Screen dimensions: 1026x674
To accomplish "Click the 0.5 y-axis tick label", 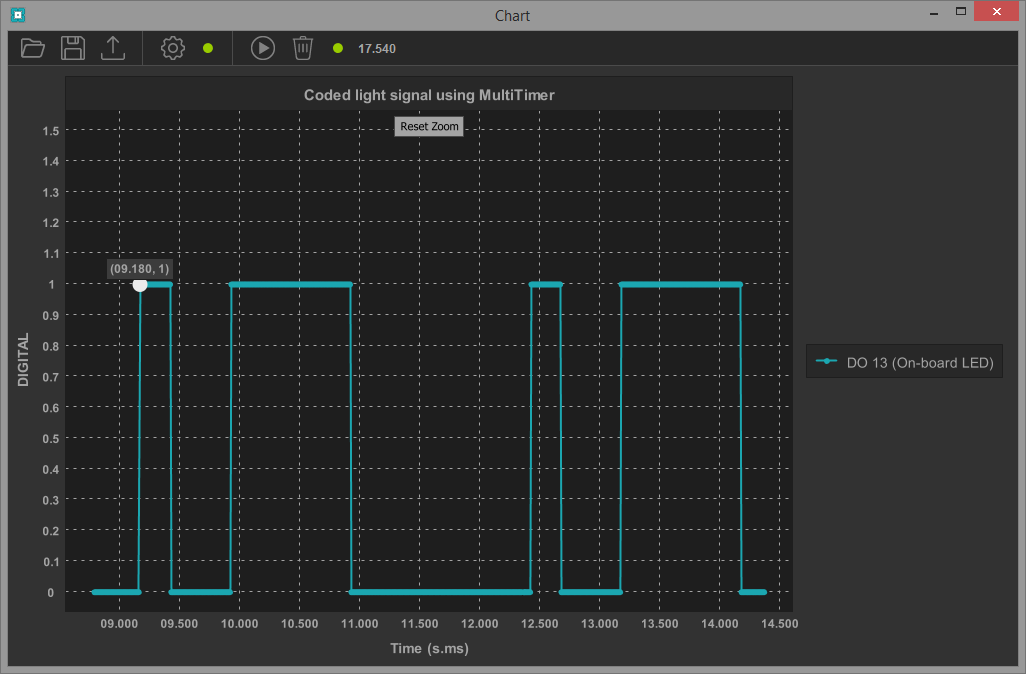I will coord(50,438).
